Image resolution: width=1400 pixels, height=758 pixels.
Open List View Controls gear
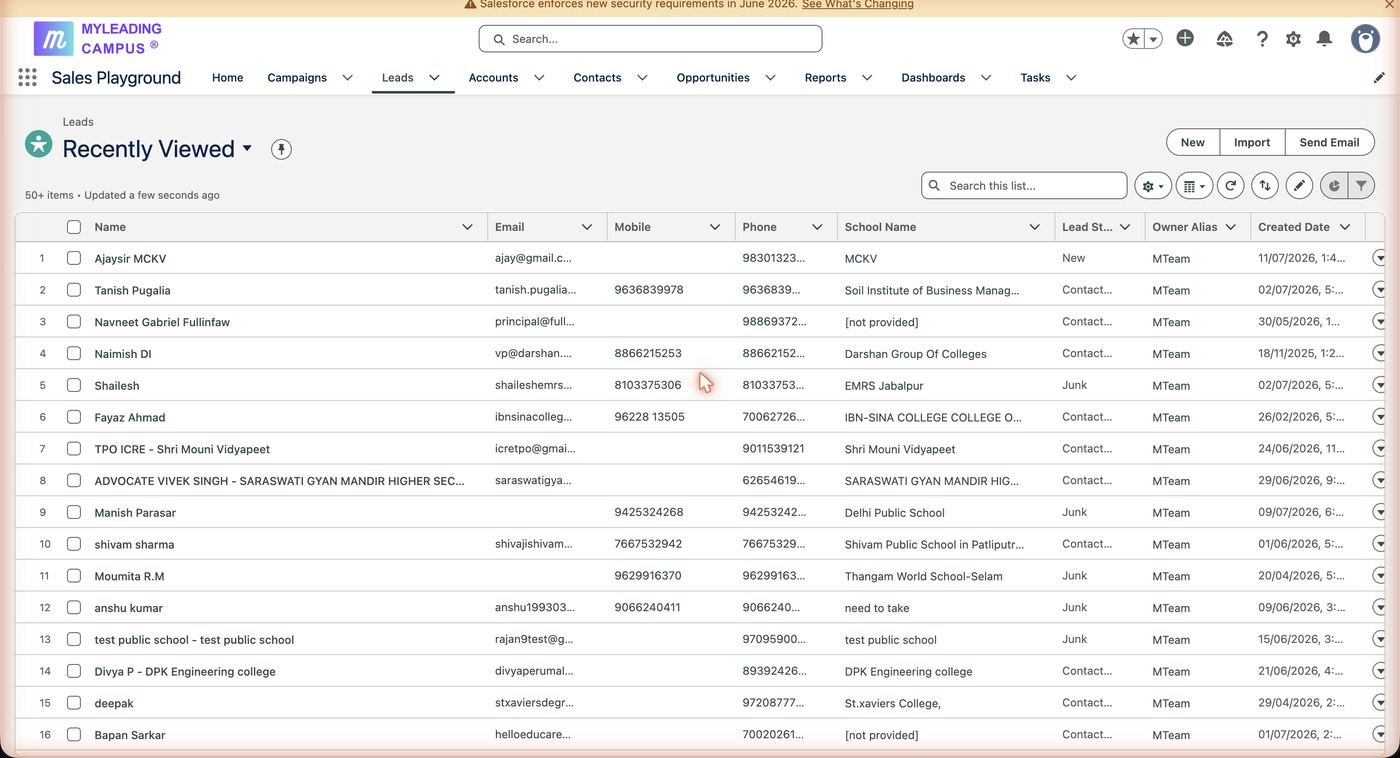tap(1153, 186)
